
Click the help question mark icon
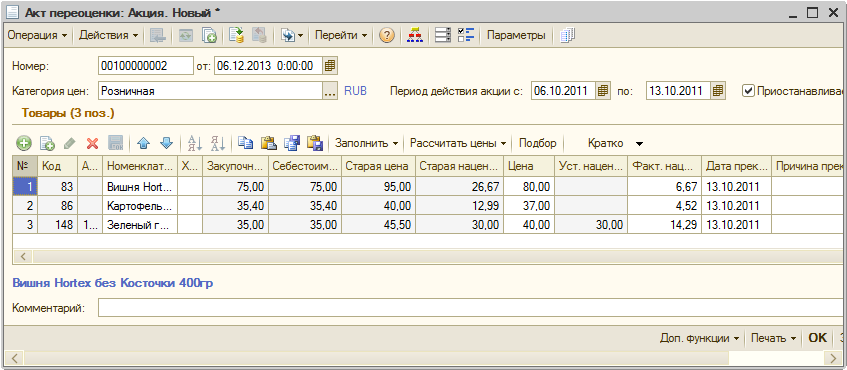coord(386,36)
